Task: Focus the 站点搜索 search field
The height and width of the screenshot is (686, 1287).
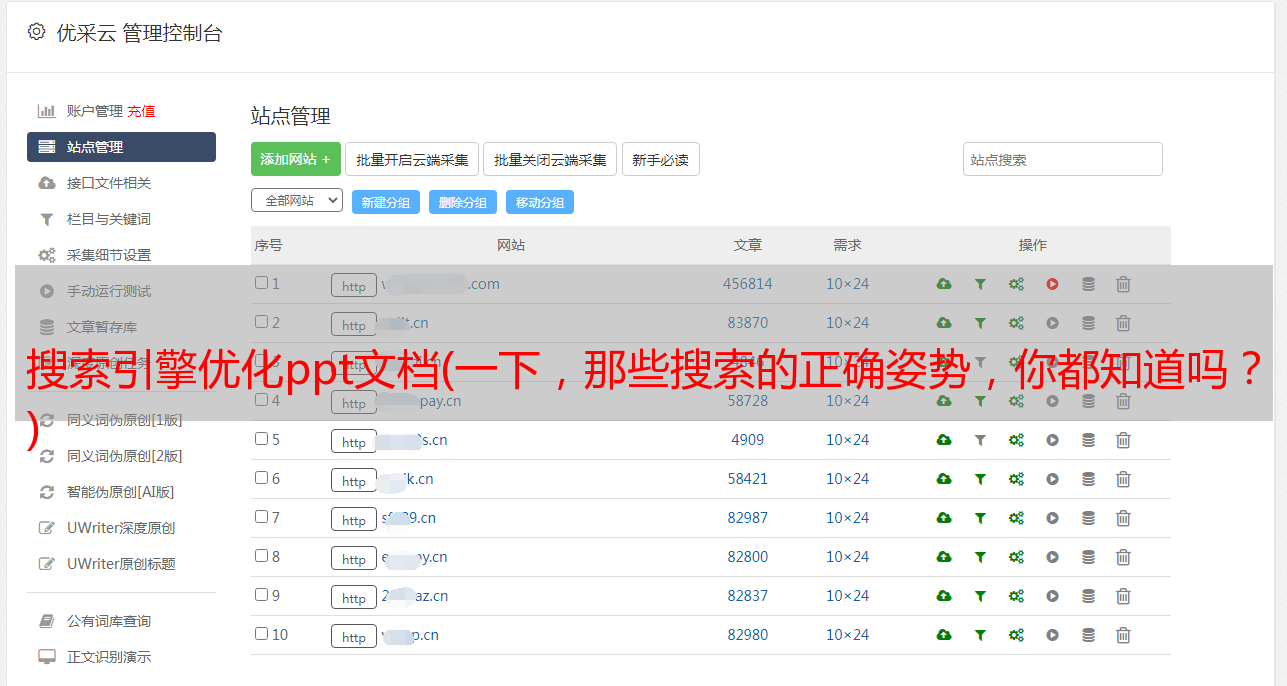Action: [x=1063, y=159]
